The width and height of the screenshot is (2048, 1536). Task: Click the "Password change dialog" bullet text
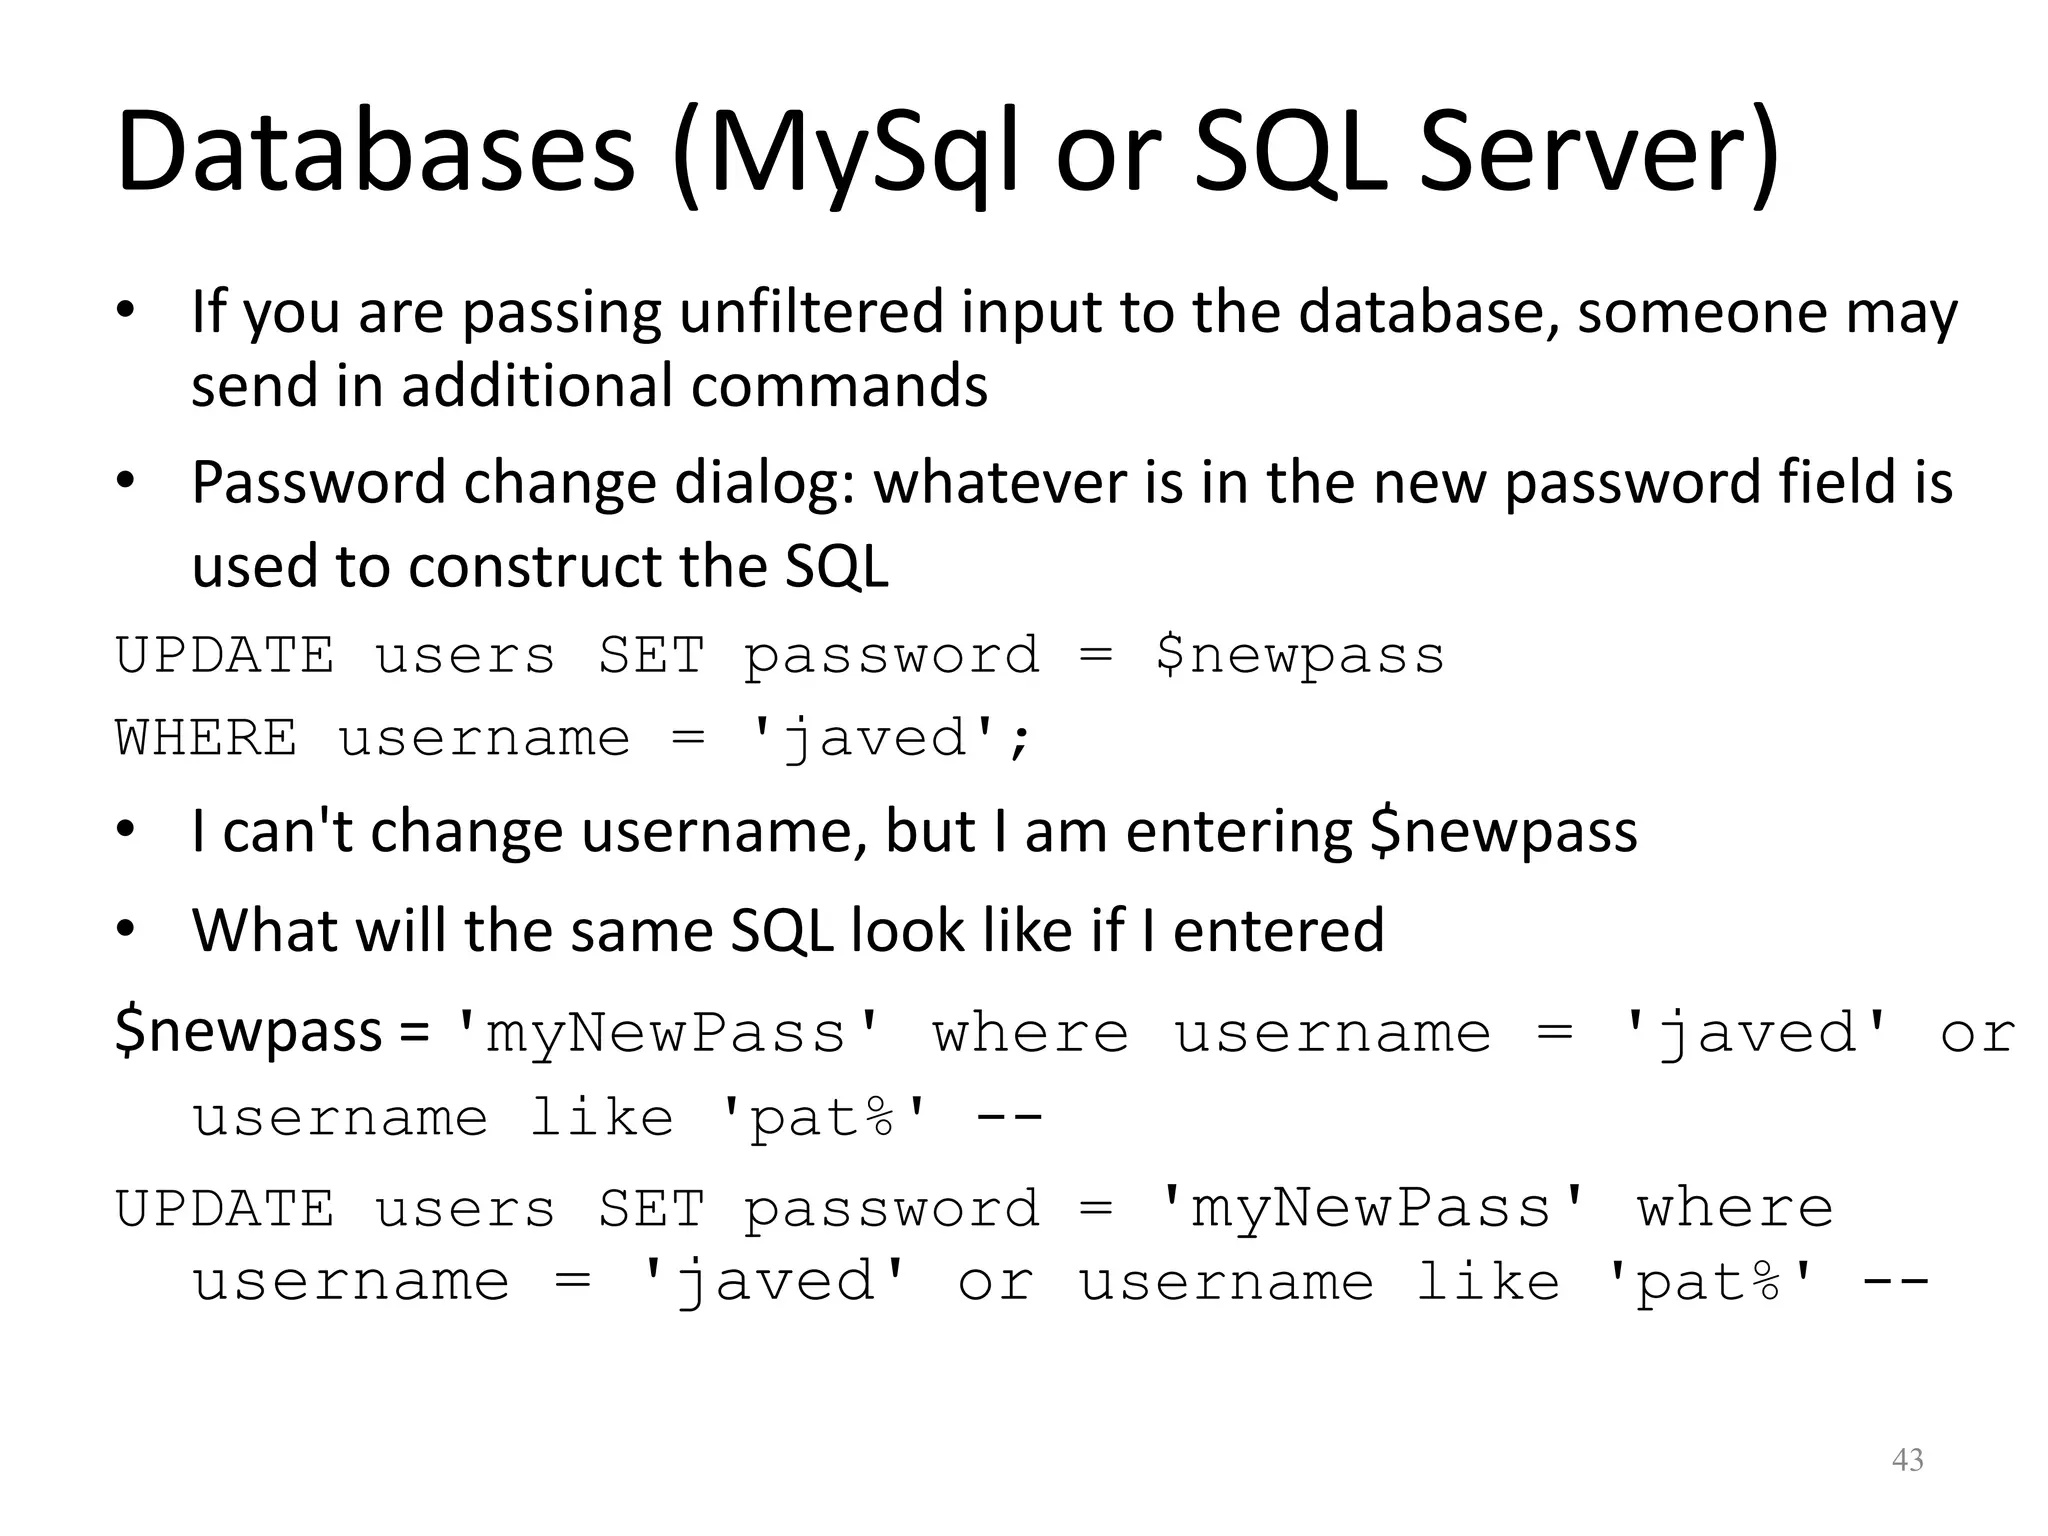[1071, 482]
